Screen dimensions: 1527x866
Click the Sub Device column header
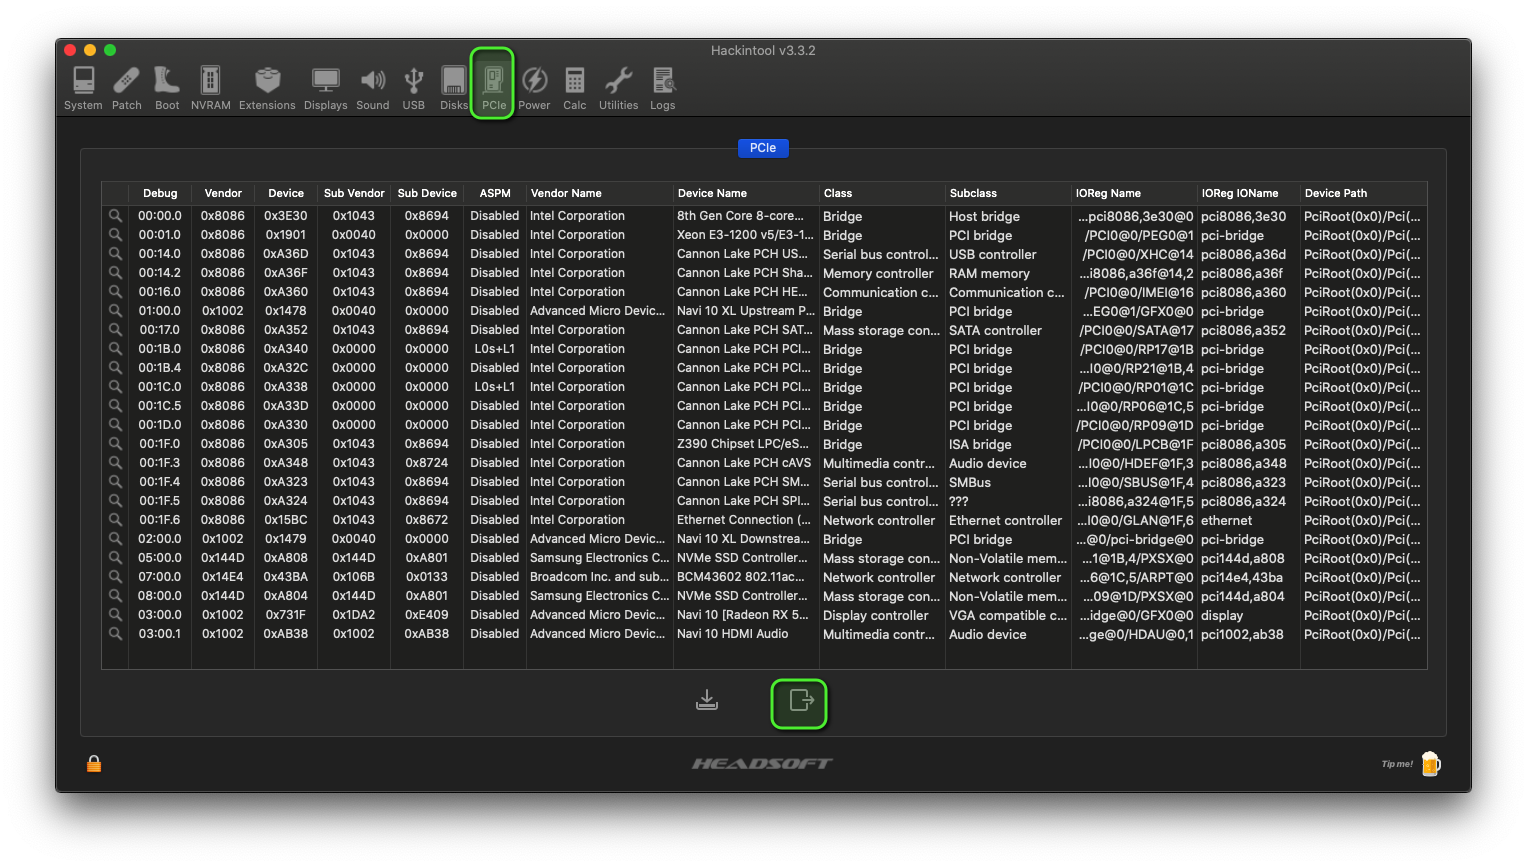(x=427, y=194)
